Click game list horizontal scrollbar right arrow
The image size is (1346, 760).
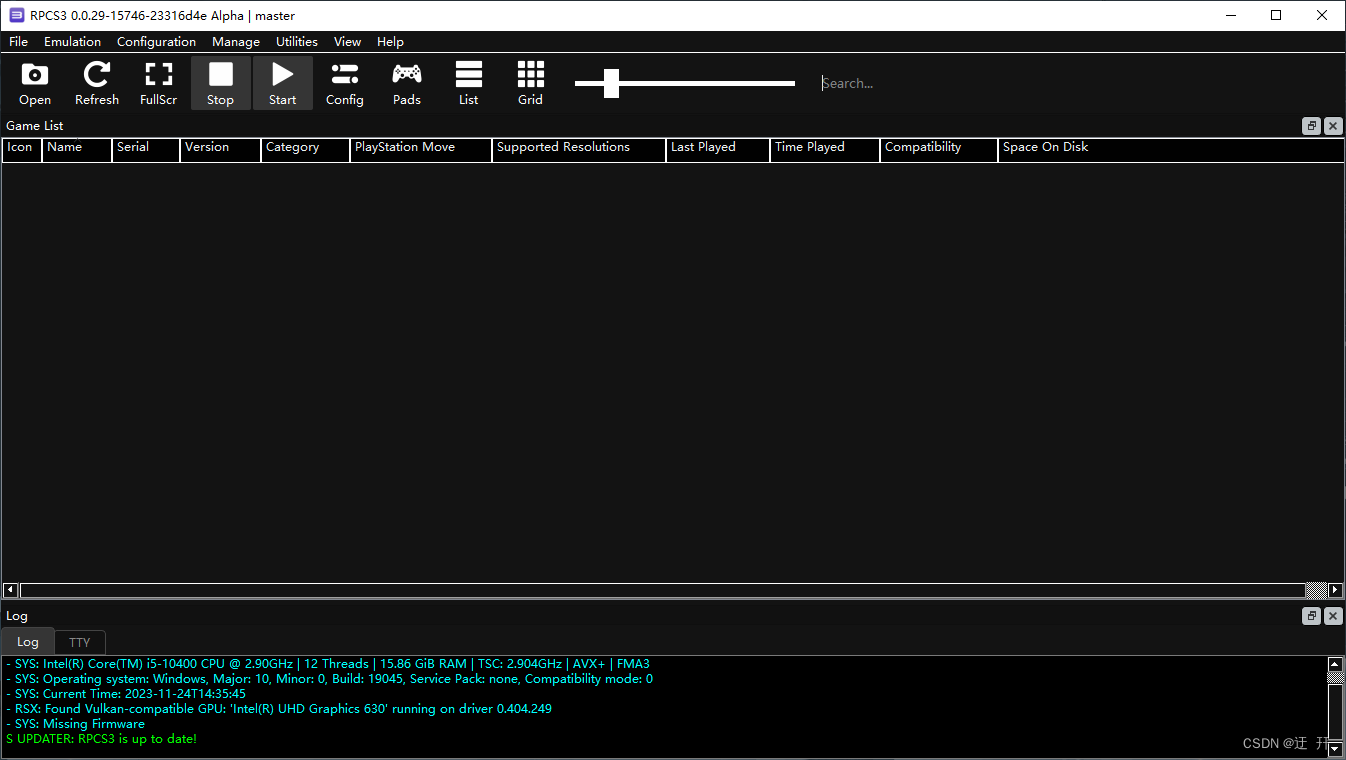[x=1335, y=590]
